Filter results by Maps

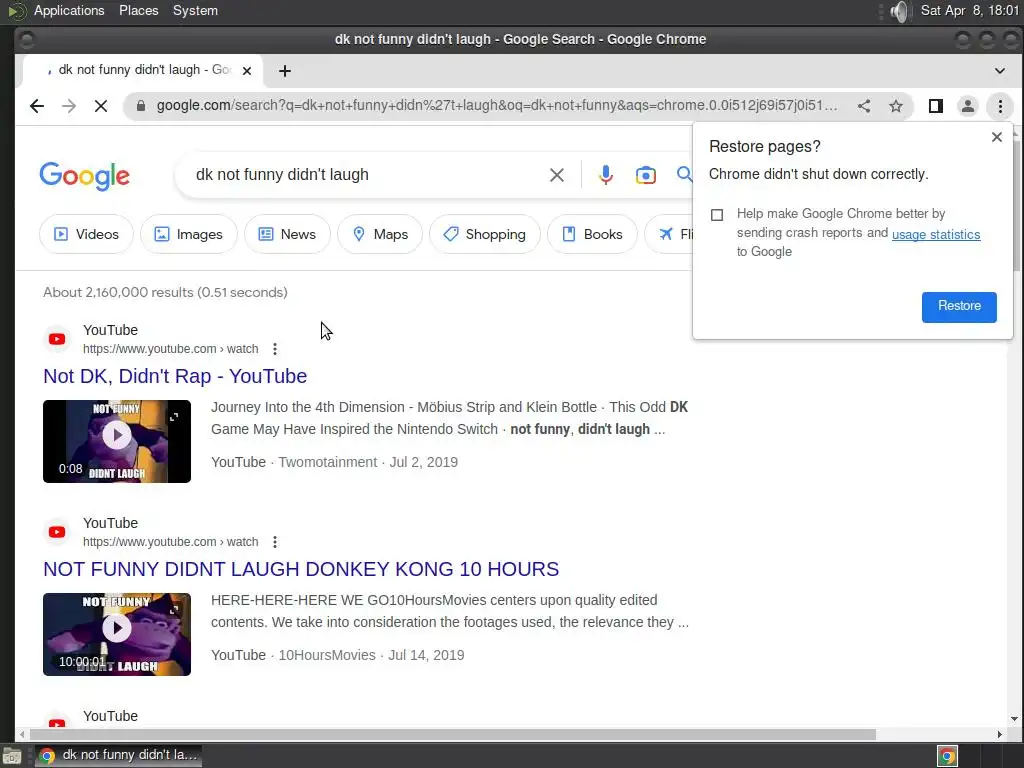380,234
